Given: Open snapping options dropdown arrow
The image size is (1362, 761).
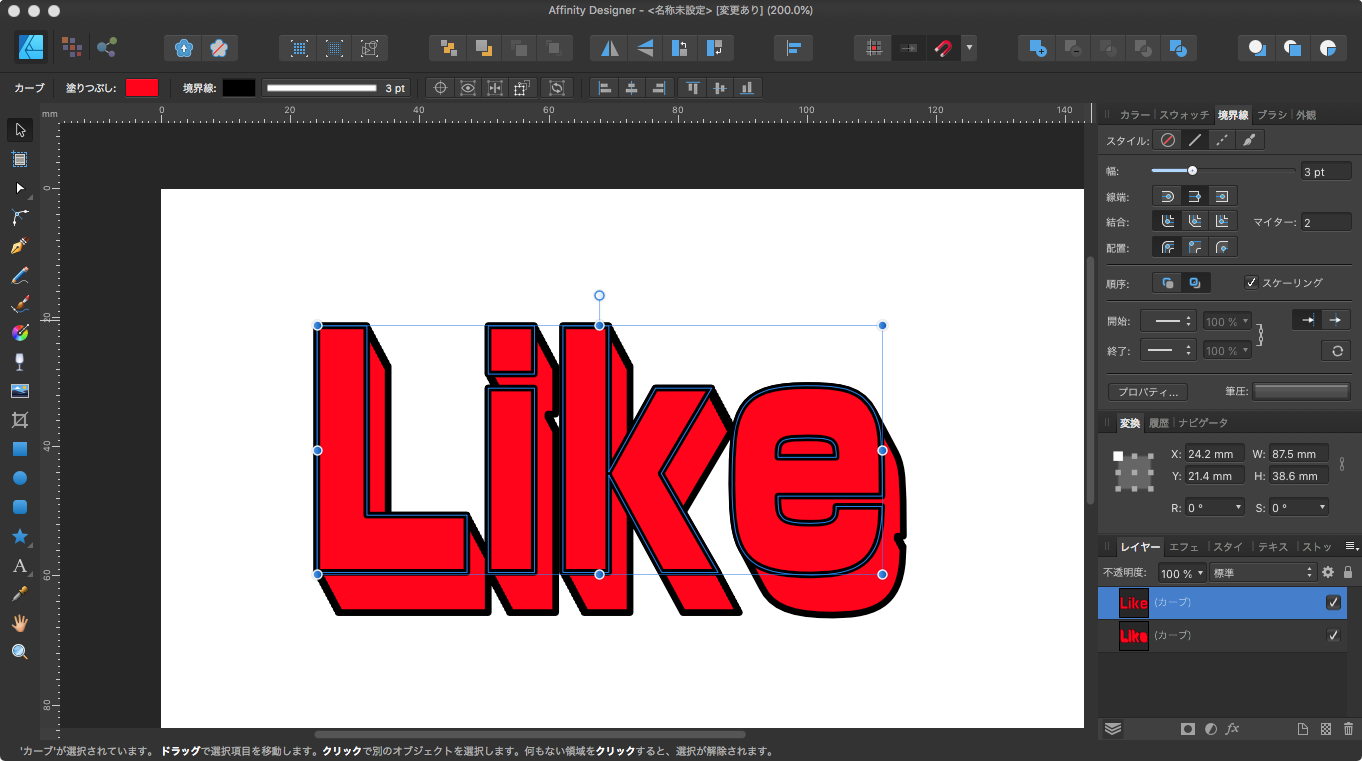Looking at the screenshot, I should click(x=969, y=48).
